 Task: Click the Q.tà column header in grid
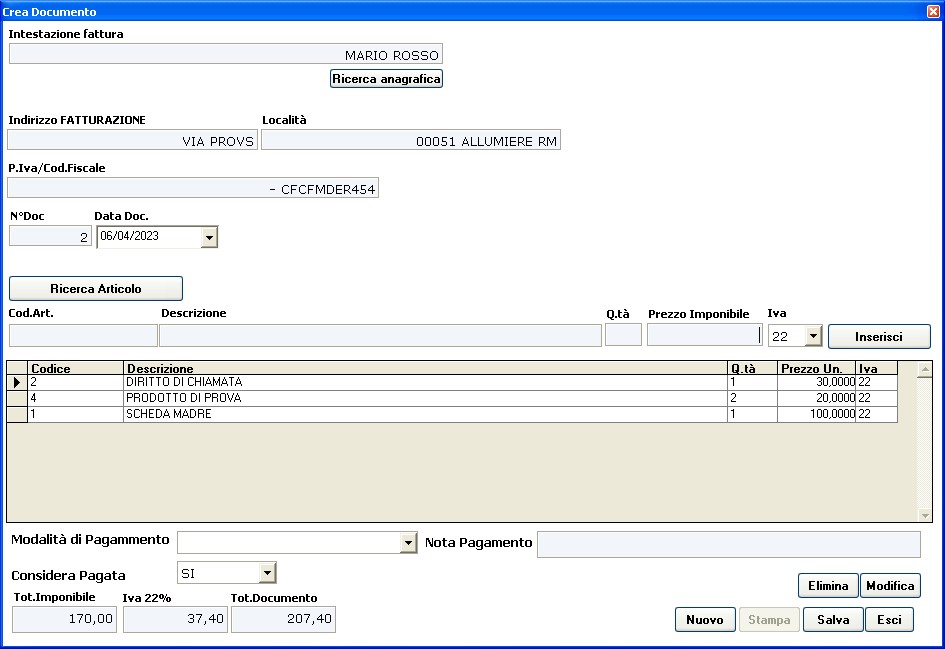click(753, 368)
